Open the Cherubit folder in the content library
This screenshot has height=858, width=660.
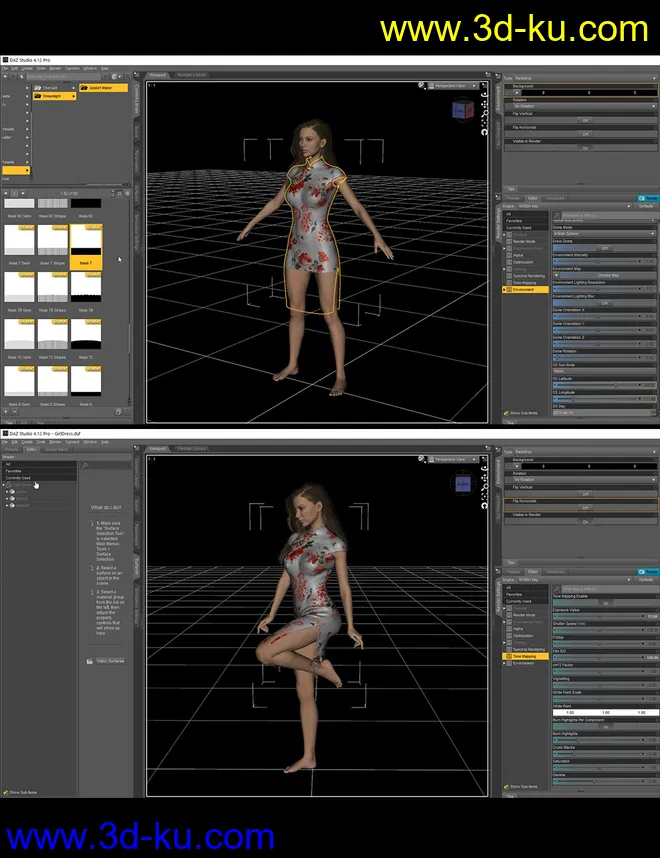tap(50, 87)
